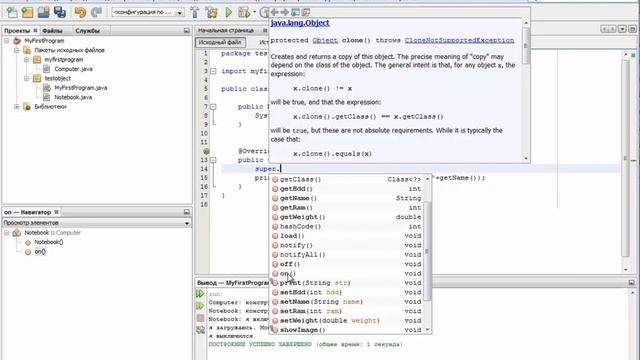Debug the project from the toolbar
Viewport: 640px width, 360px height.
point(244,13)
